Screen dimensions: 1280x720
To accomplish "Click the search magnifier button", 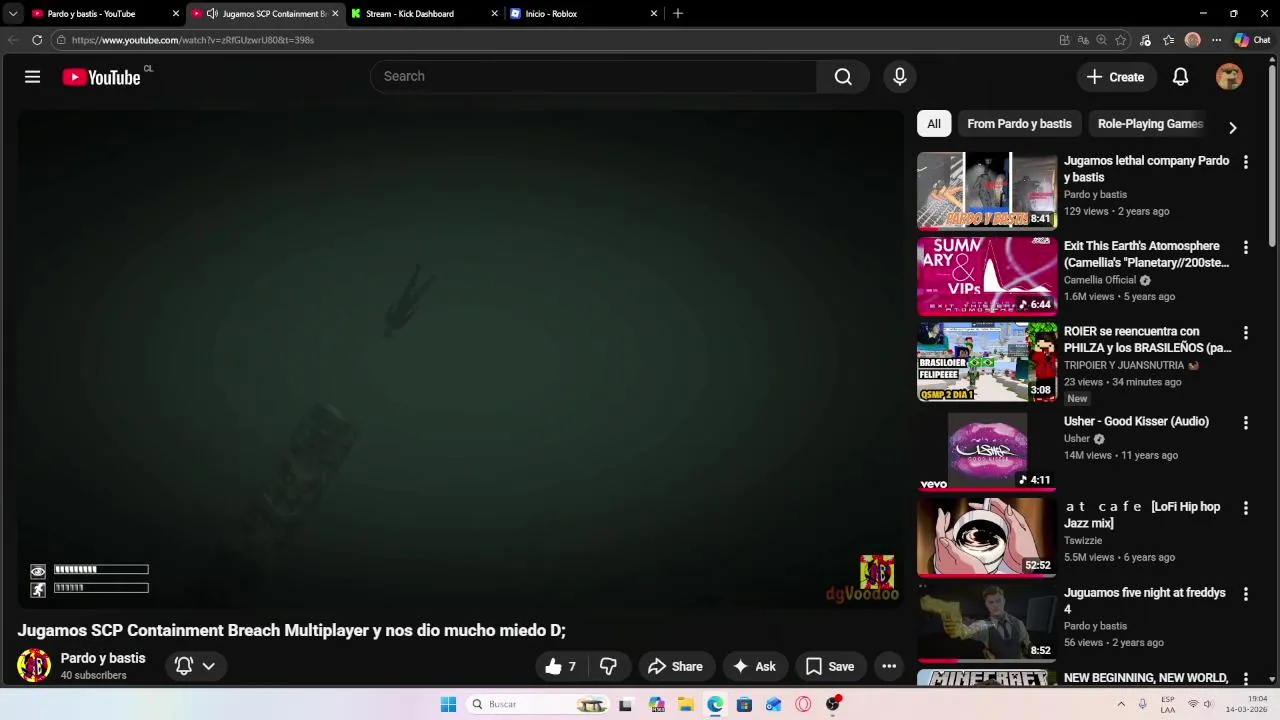I will tap(843, 77).
